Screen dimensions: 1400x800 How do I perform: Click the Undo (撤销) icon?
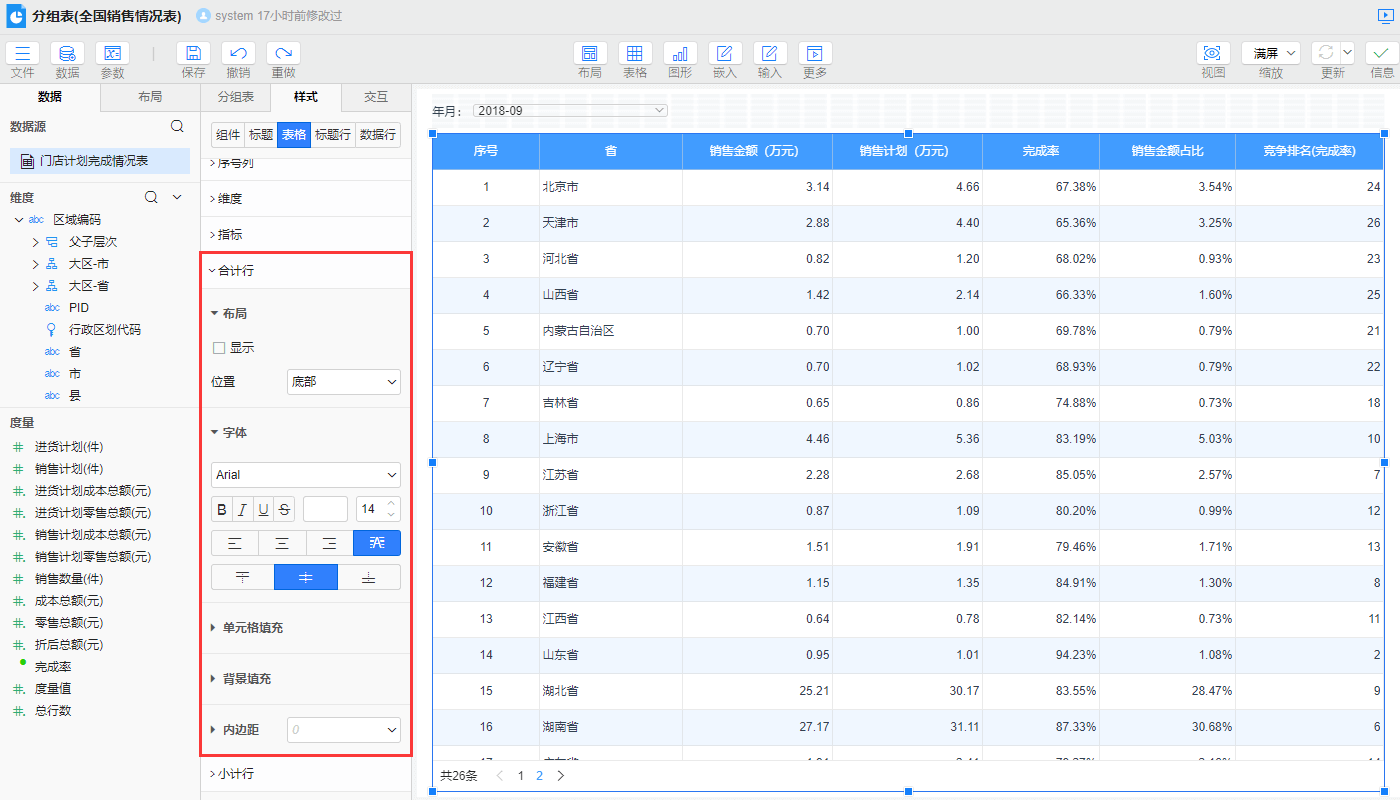point(238,54)
